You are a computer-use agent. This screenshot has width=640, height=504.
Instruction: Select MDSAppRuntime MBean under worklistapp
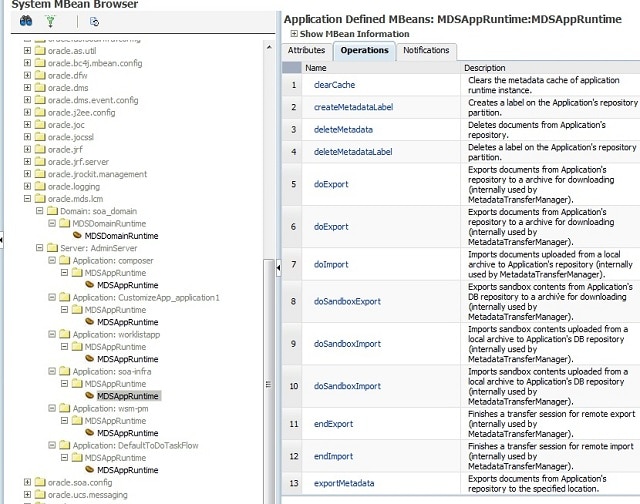click(x=127, y=359)
